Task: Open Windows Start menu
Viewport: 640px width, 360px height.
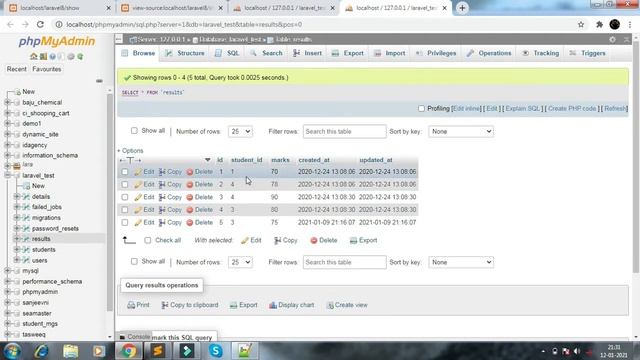Action: [x=12, y=351]
